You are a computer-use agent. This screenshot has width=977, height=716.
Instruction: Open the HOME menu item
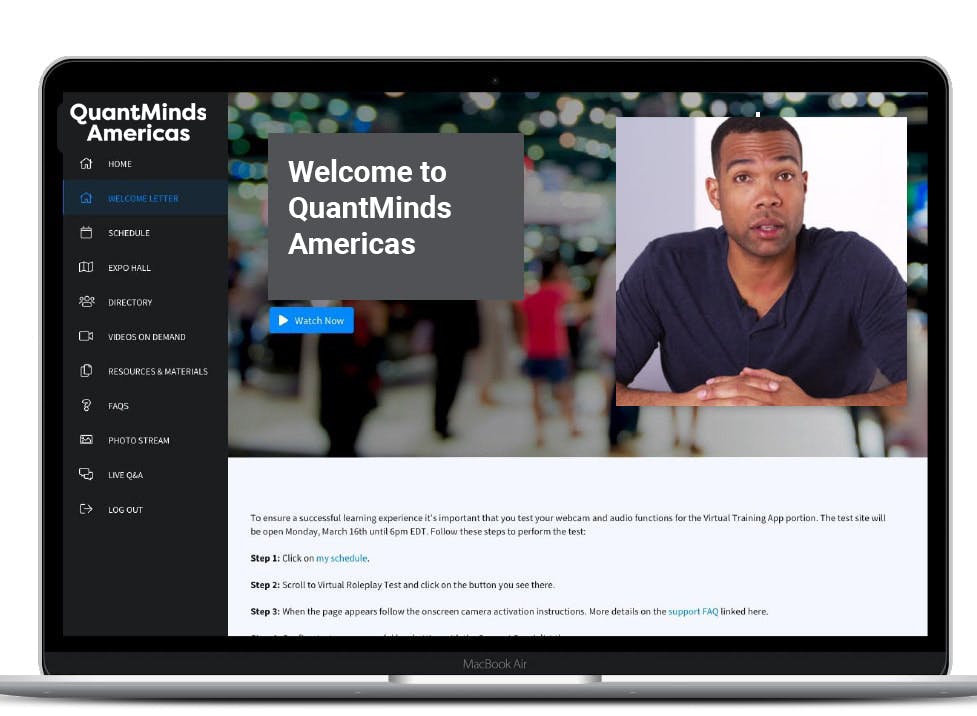coord(120,164)
